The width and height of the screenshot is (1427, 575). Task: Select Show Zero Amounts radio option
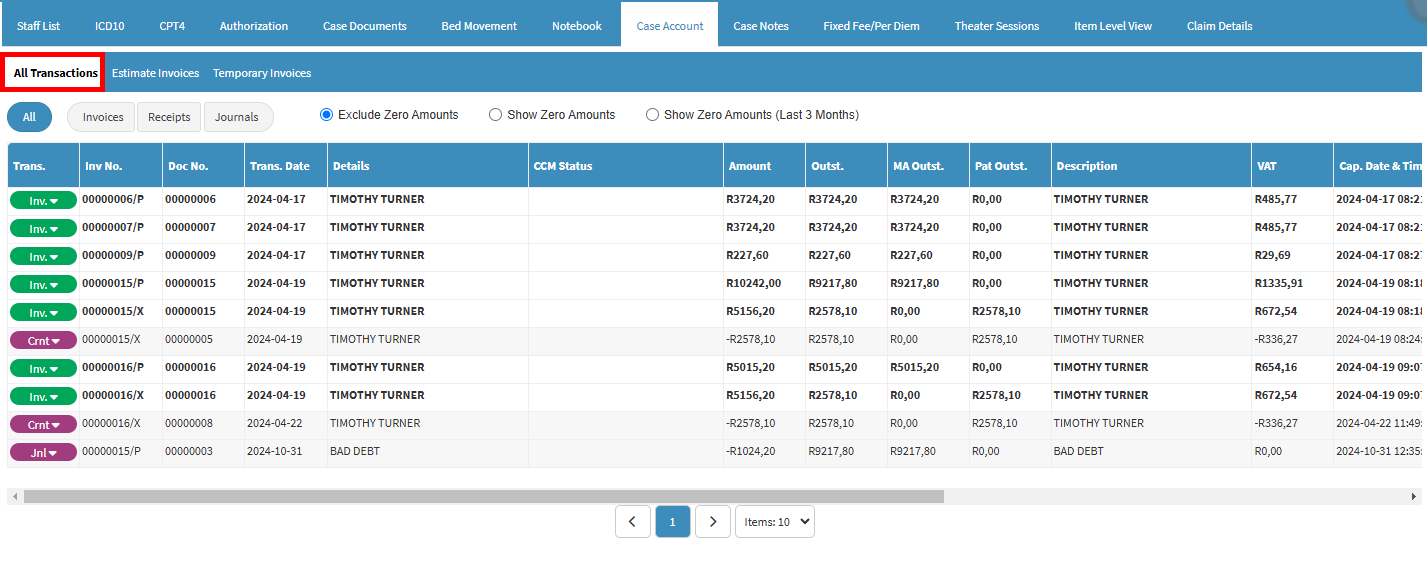(495, 115)
